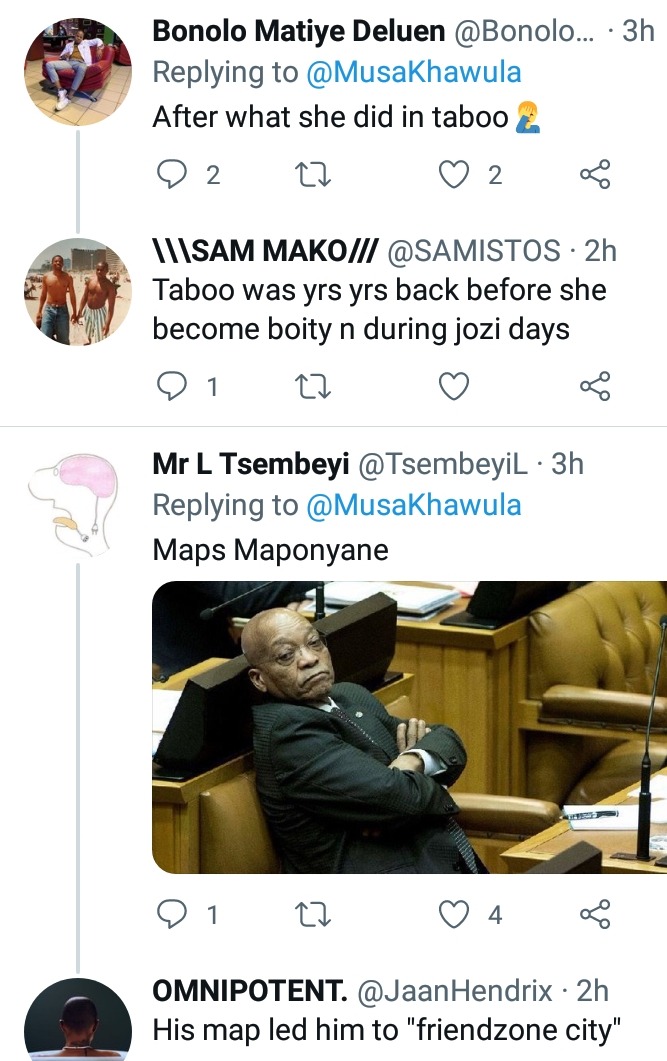
Task: Reply to SAM MAKO's tweet
Action: pos(172,386)
